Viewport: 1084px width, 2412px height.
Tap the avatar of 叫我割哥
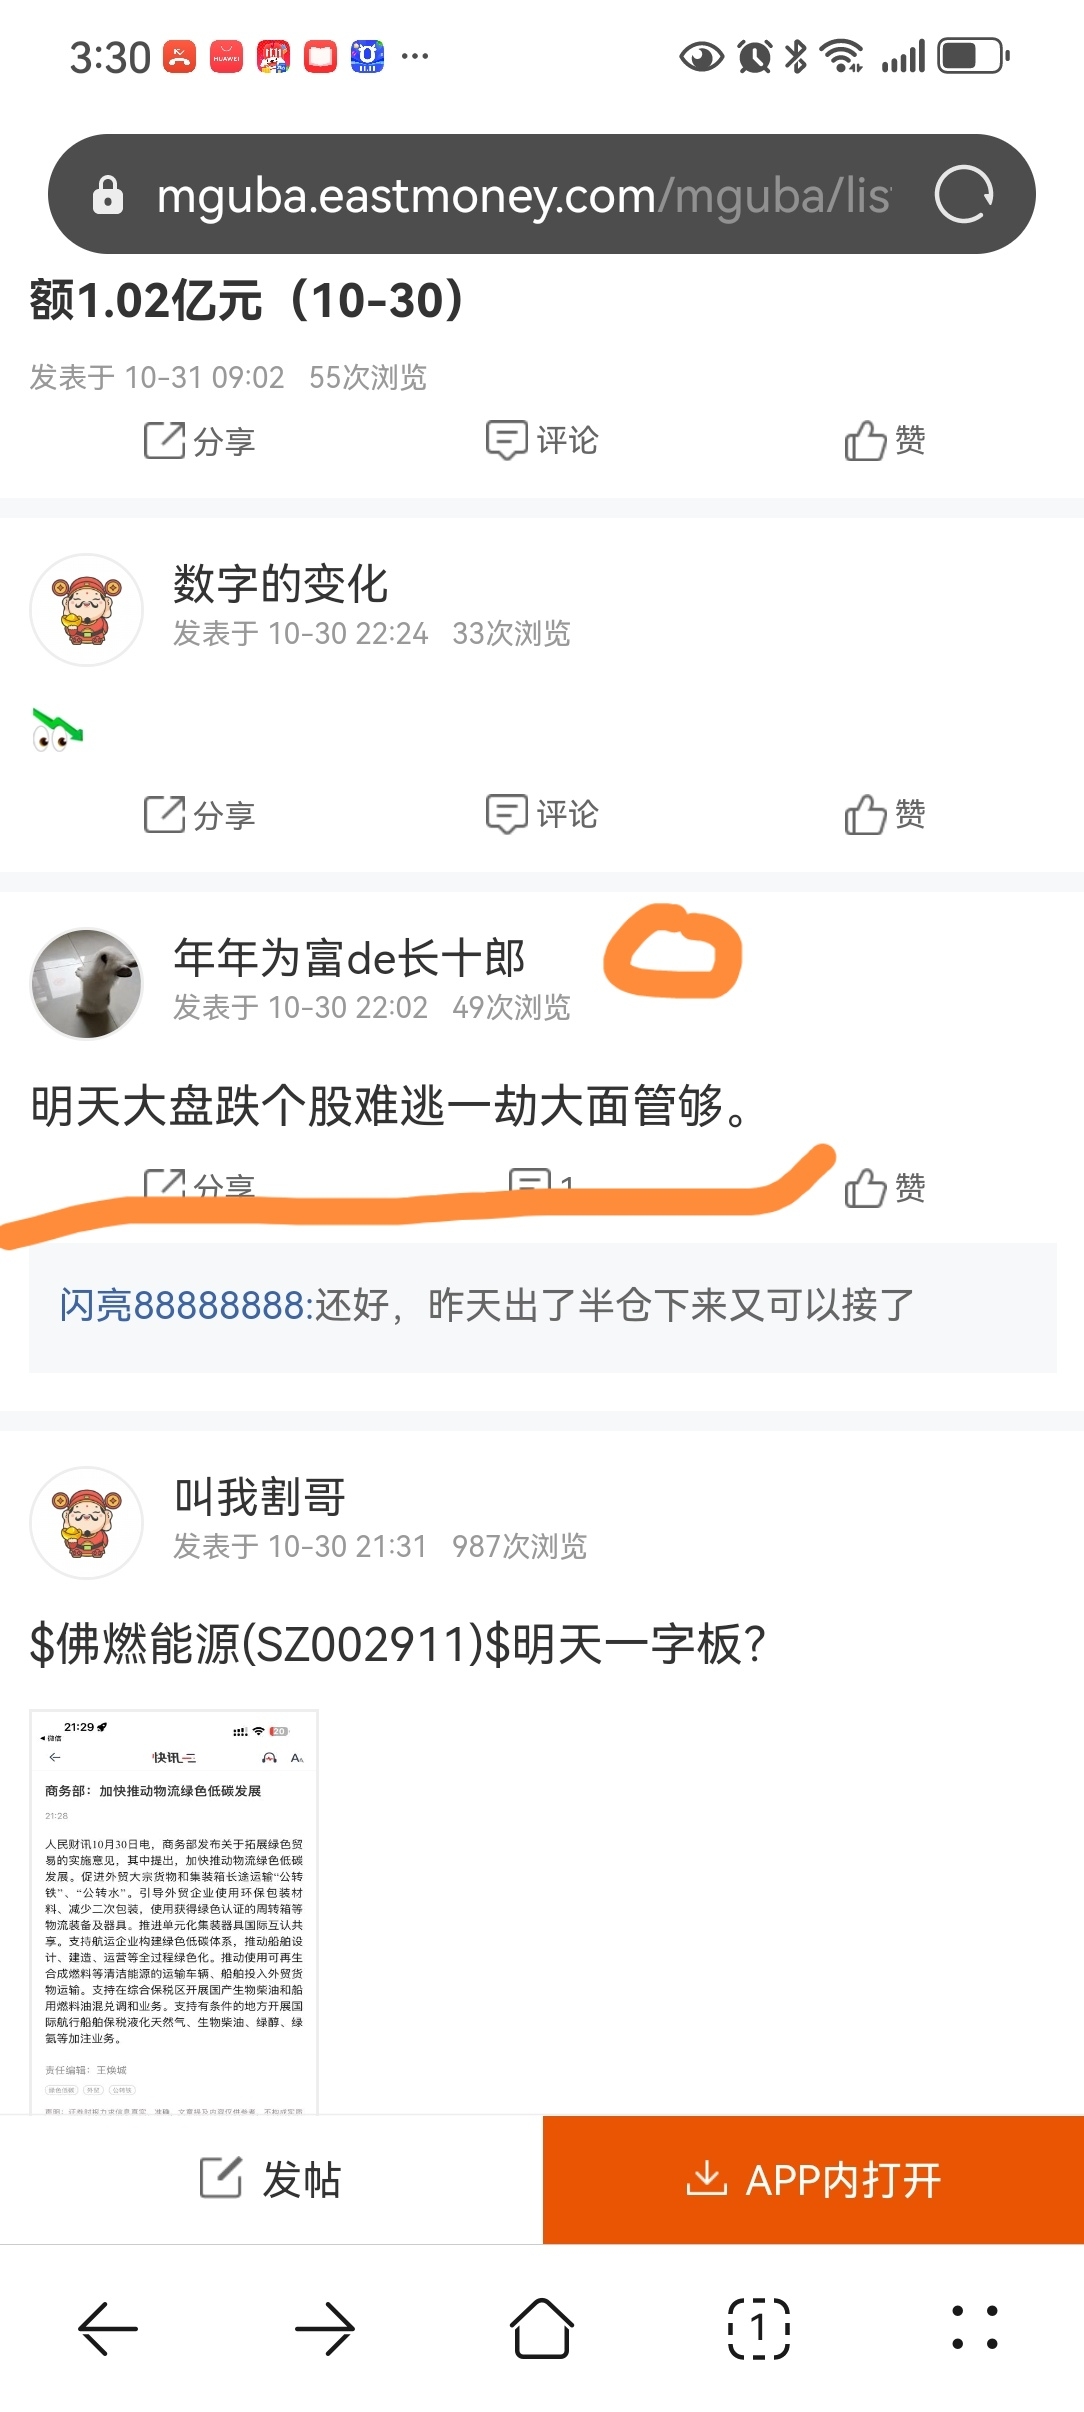click(x=87, y=1523)
